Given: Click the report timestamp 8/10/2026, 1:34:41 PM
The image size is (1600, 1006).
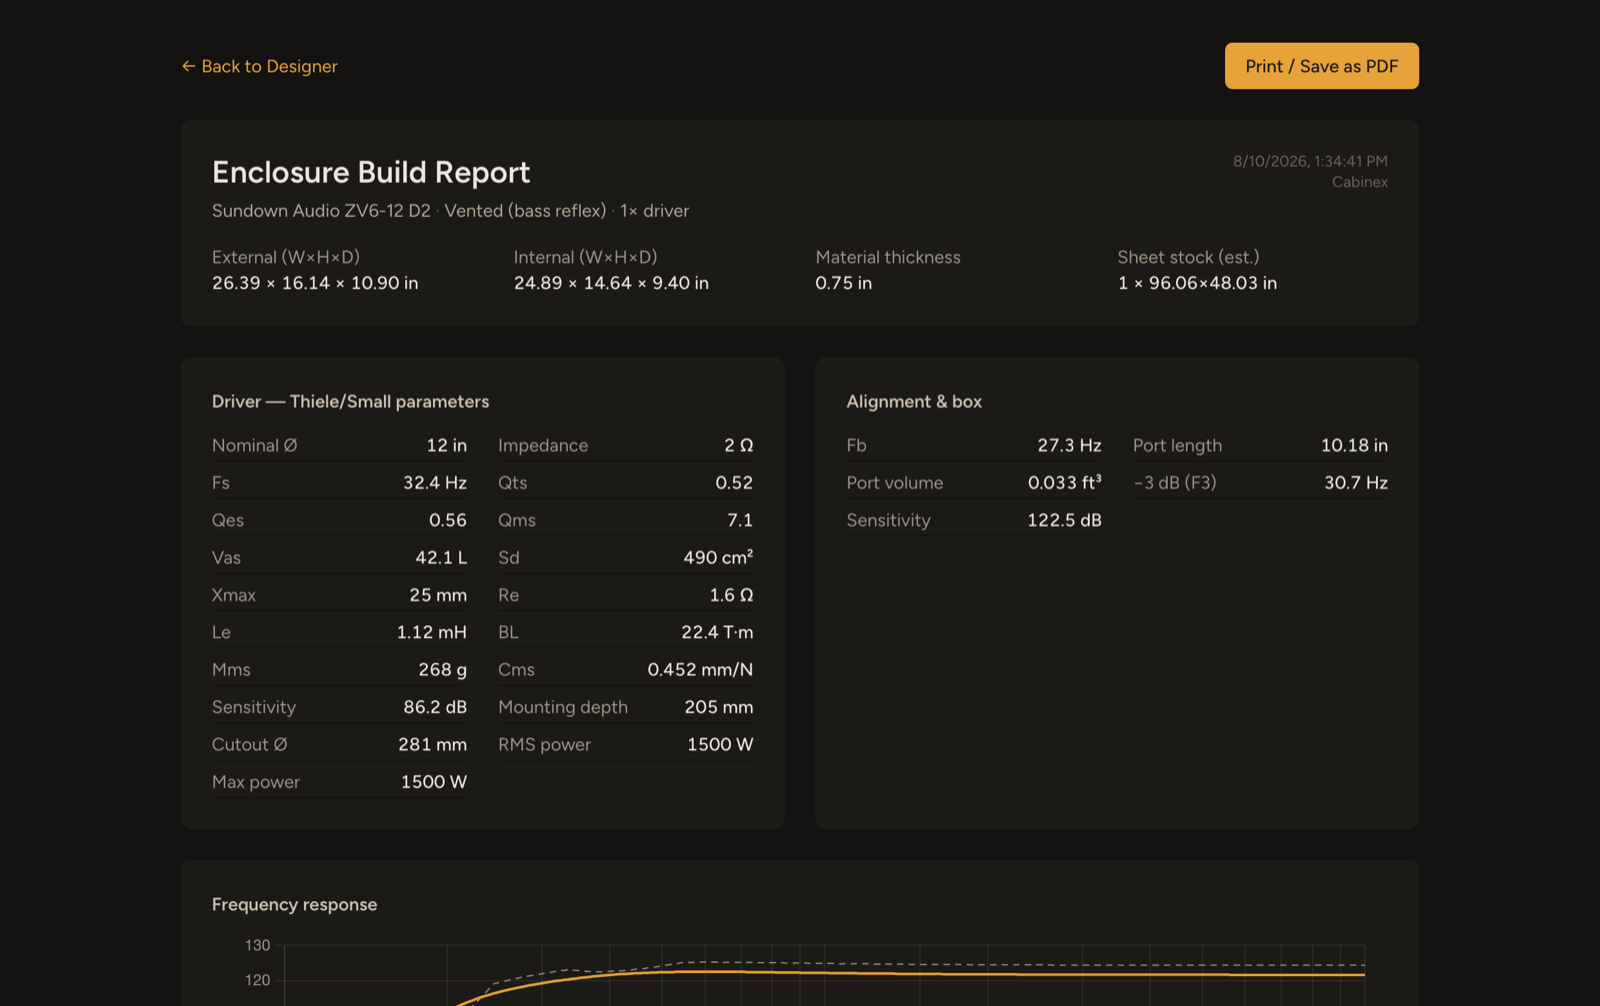Looking at the screenshot, I should point(1310,161).
